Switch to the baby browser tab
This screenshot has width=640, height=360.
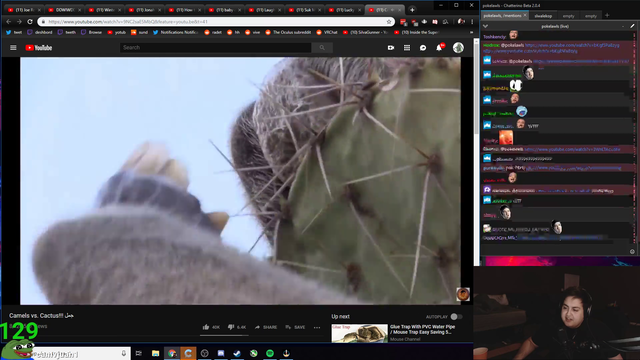[x=224, y=10]
